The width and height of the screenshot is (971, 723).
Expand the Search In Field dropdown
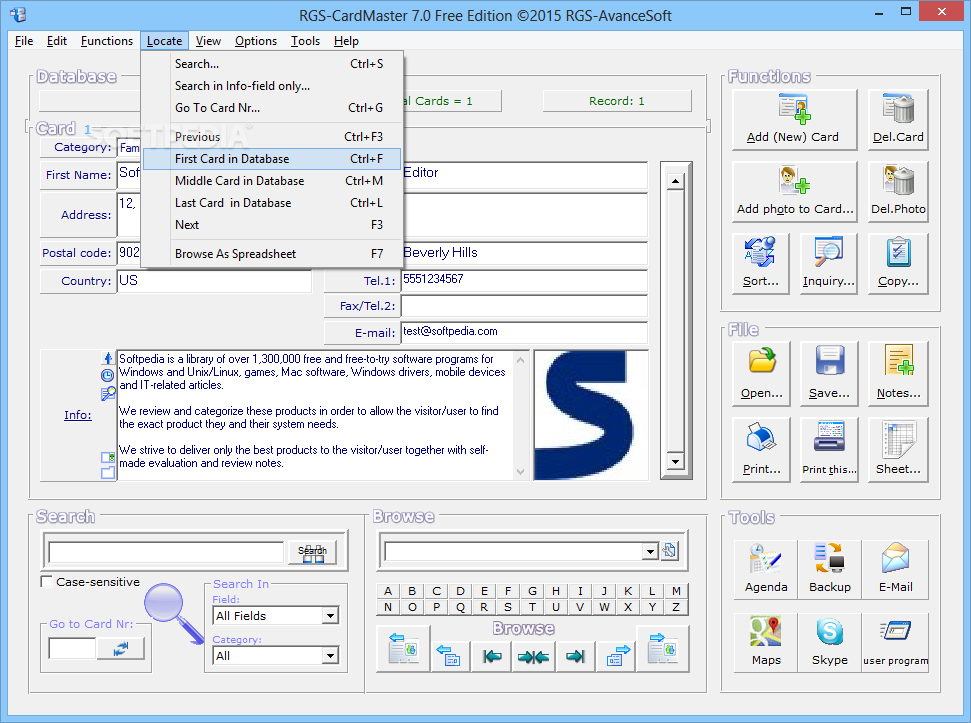coord(331,615)
